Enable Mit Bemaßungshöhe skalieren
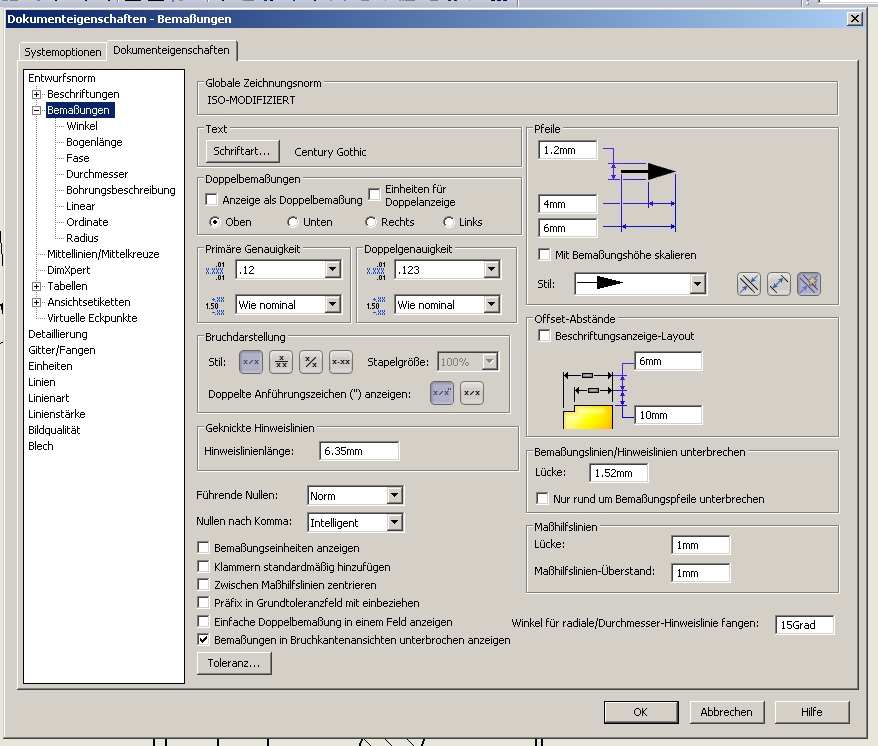 [x=544, y=255]
